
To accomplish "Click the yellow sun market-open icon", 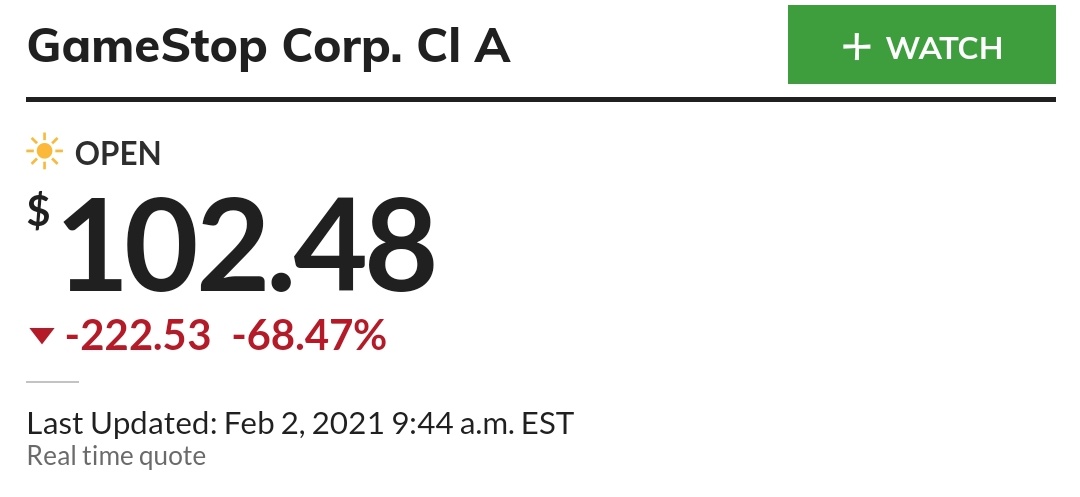I will point(44,152).
